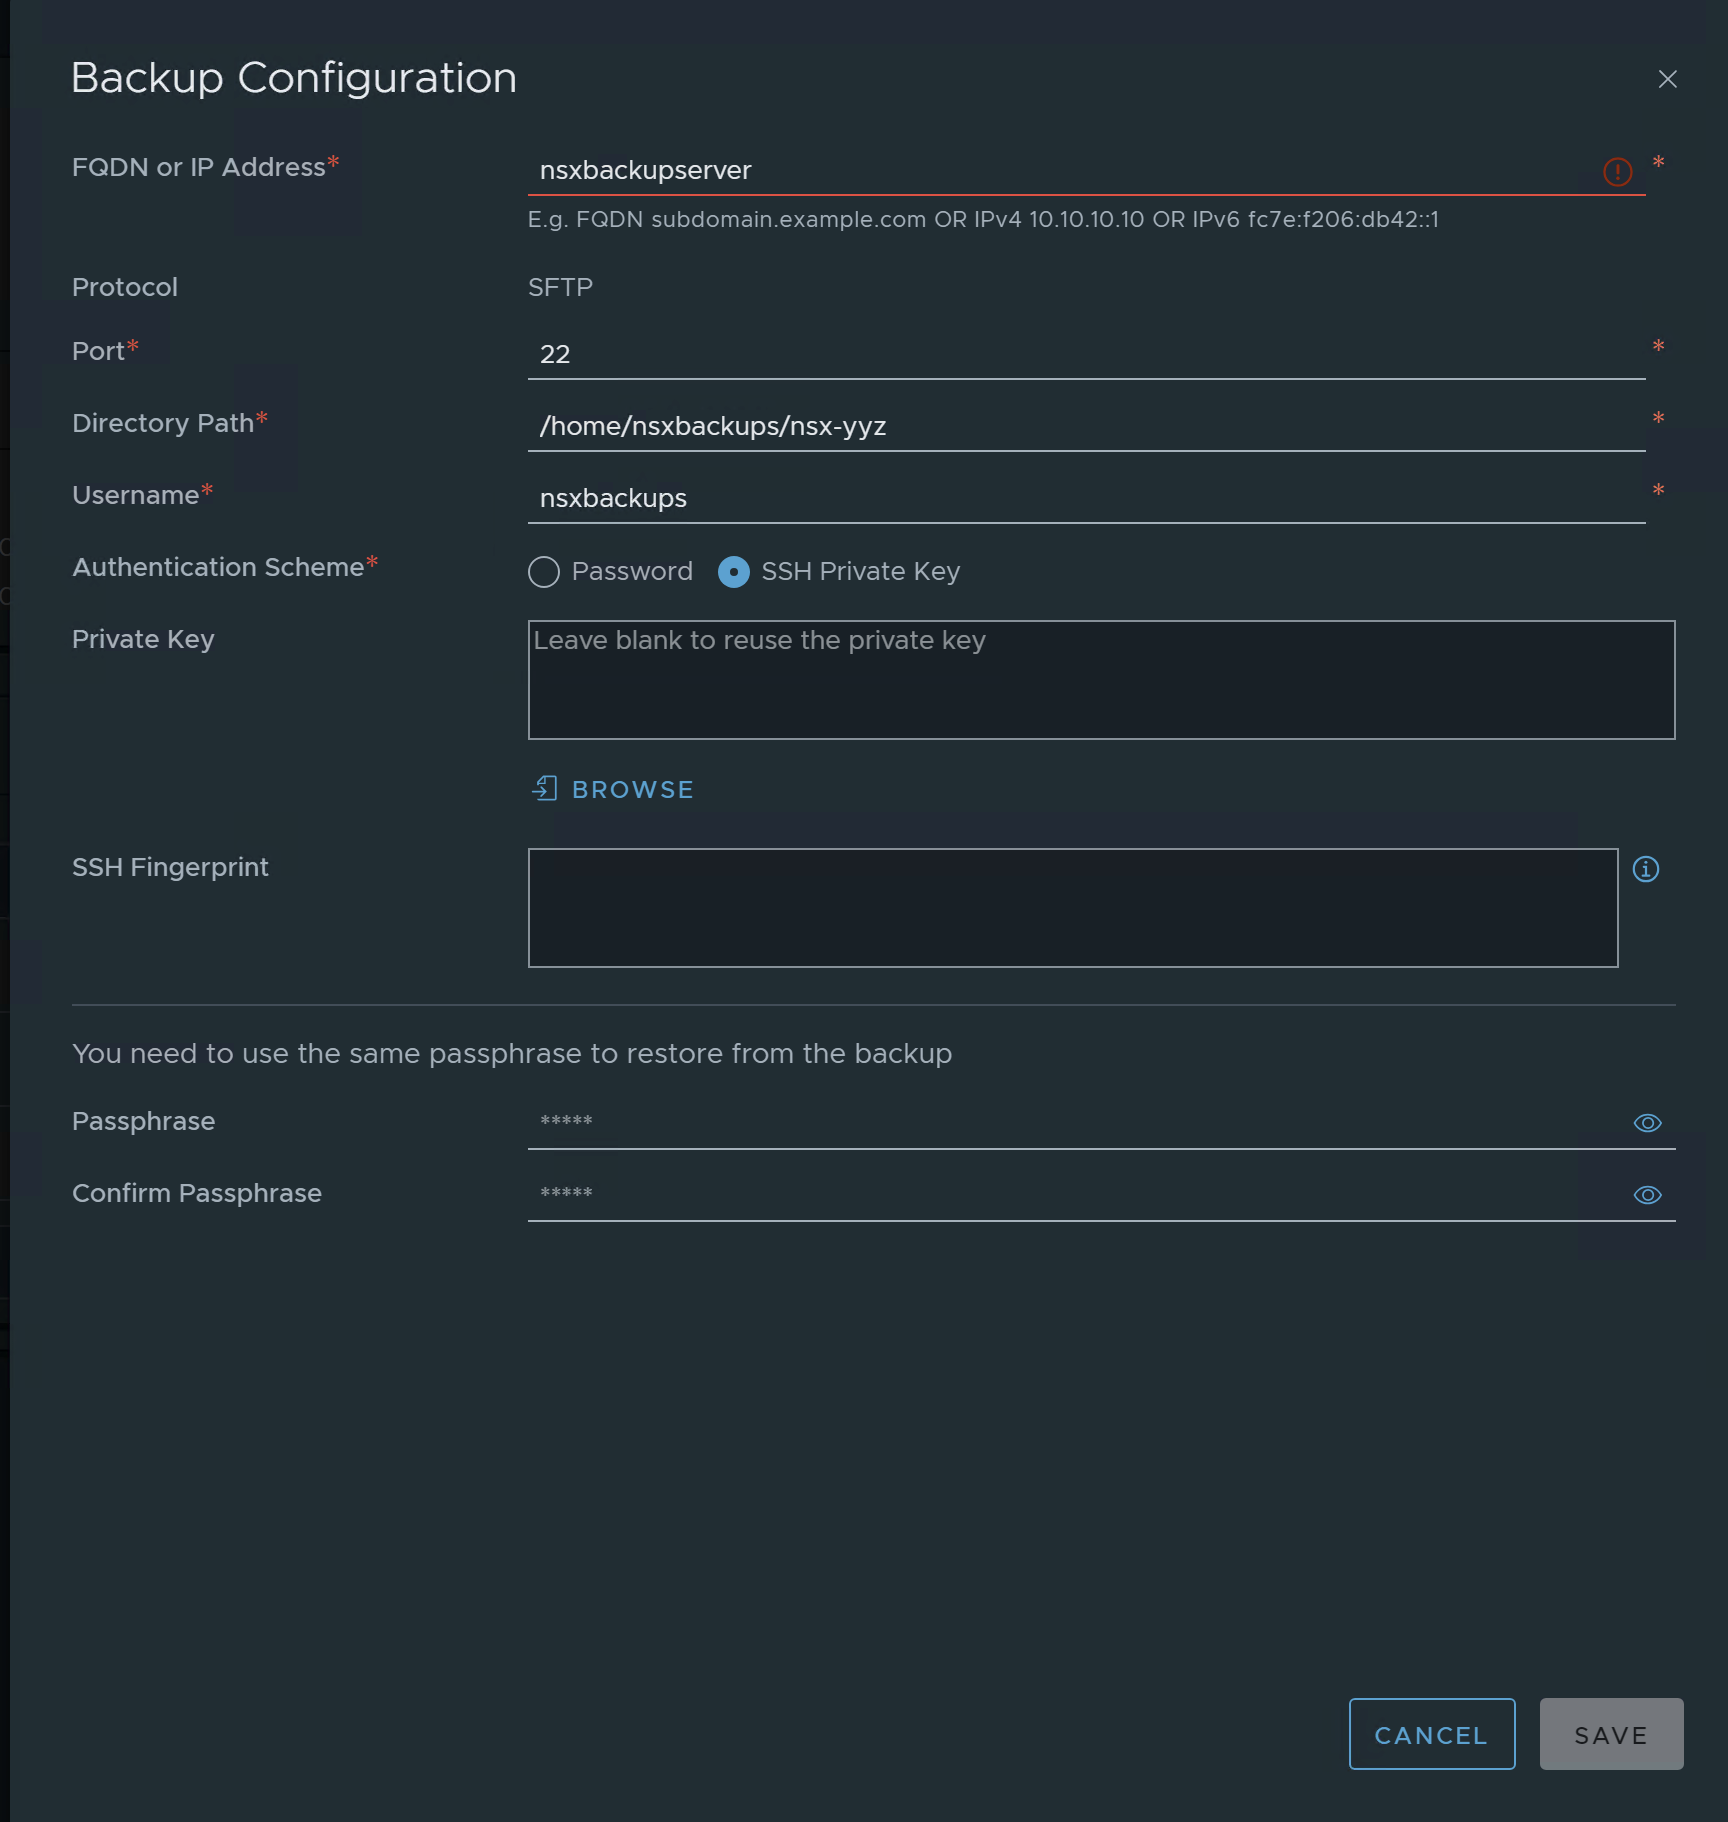Click inside the SSH Fingerprint text area
1728x1822 pixels.
pyautogui.click(x=1073, y=908)
